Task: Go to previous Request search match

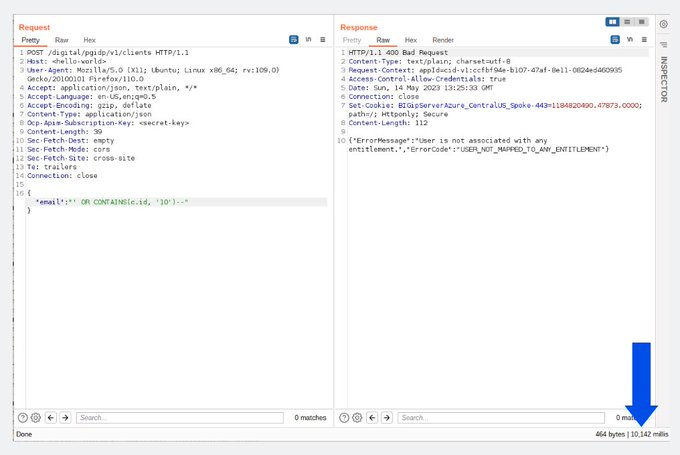Action: click(51, 418)
